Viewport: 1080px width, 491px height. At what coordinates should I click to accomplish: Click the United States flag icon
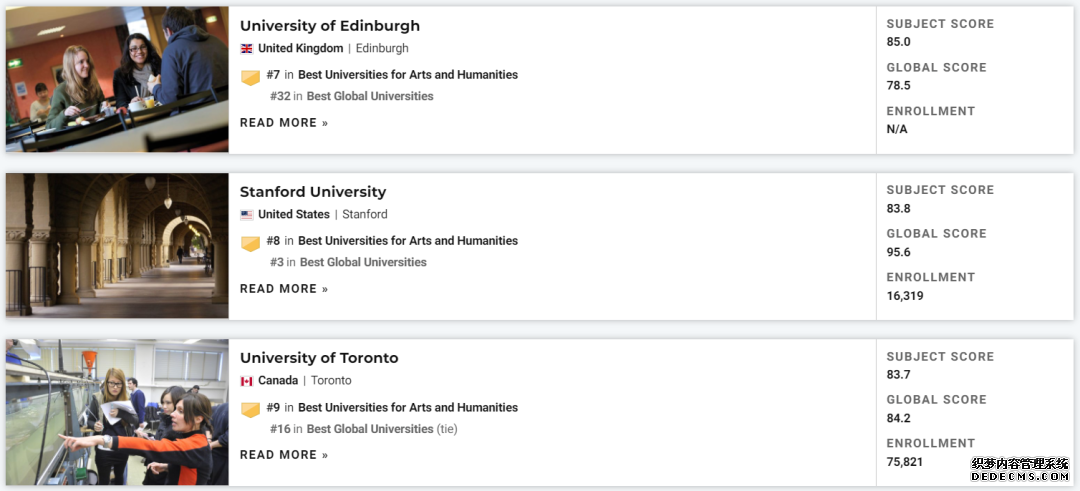point(247,215)
